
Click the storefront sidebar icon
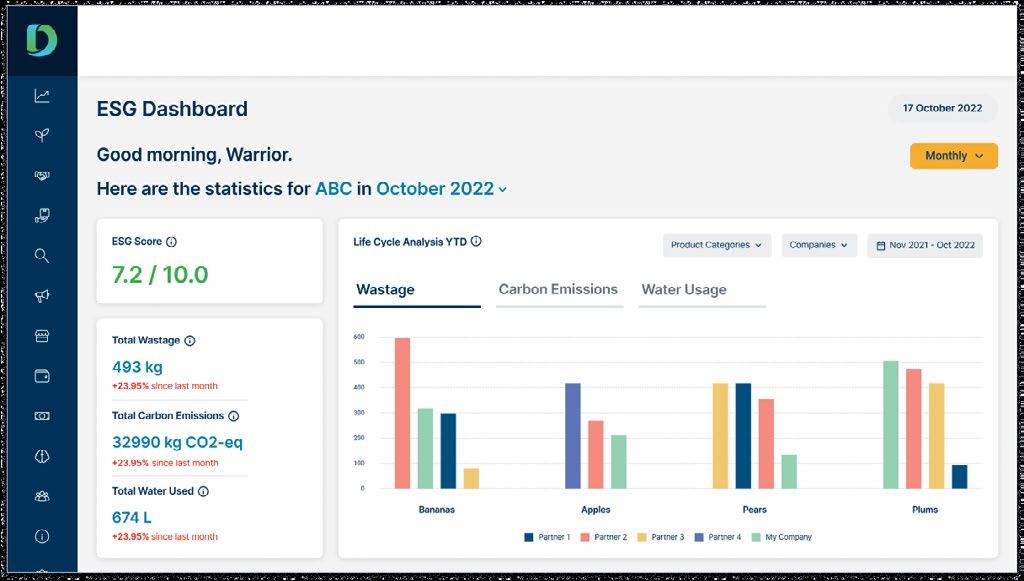coord(41,336)
